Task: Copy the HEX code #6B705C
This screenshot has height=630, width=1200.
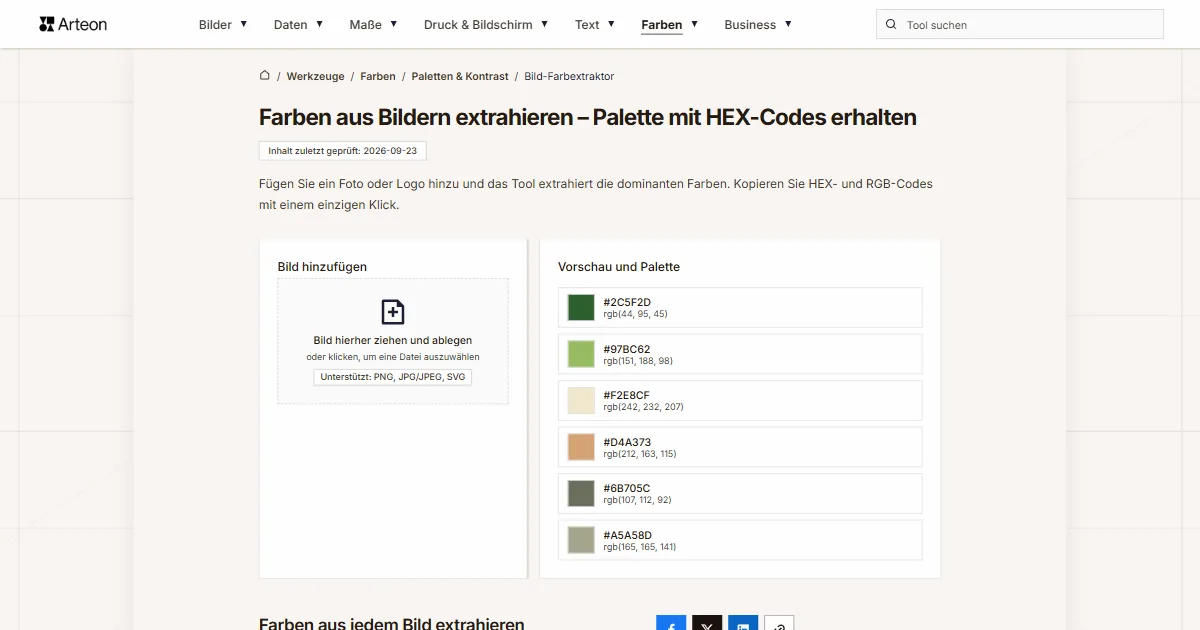Action: pos(627,488)
